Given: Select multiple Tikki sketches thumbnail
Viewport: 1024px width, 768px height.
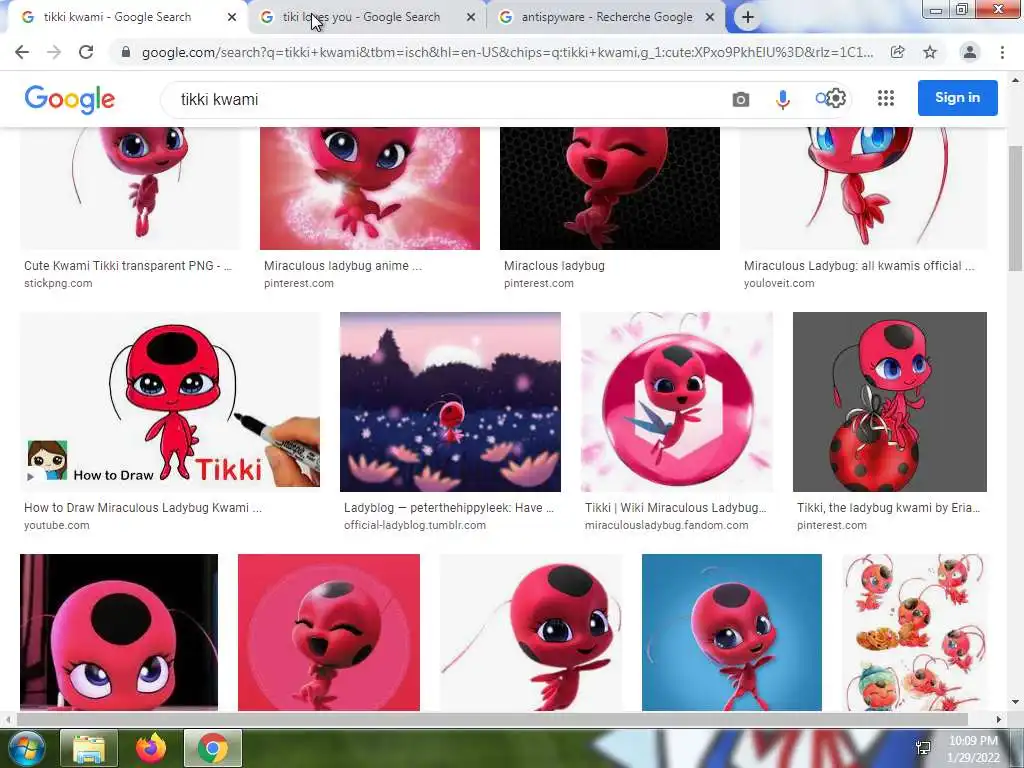Looking at the screenshot, I should [x=915, y=632].
